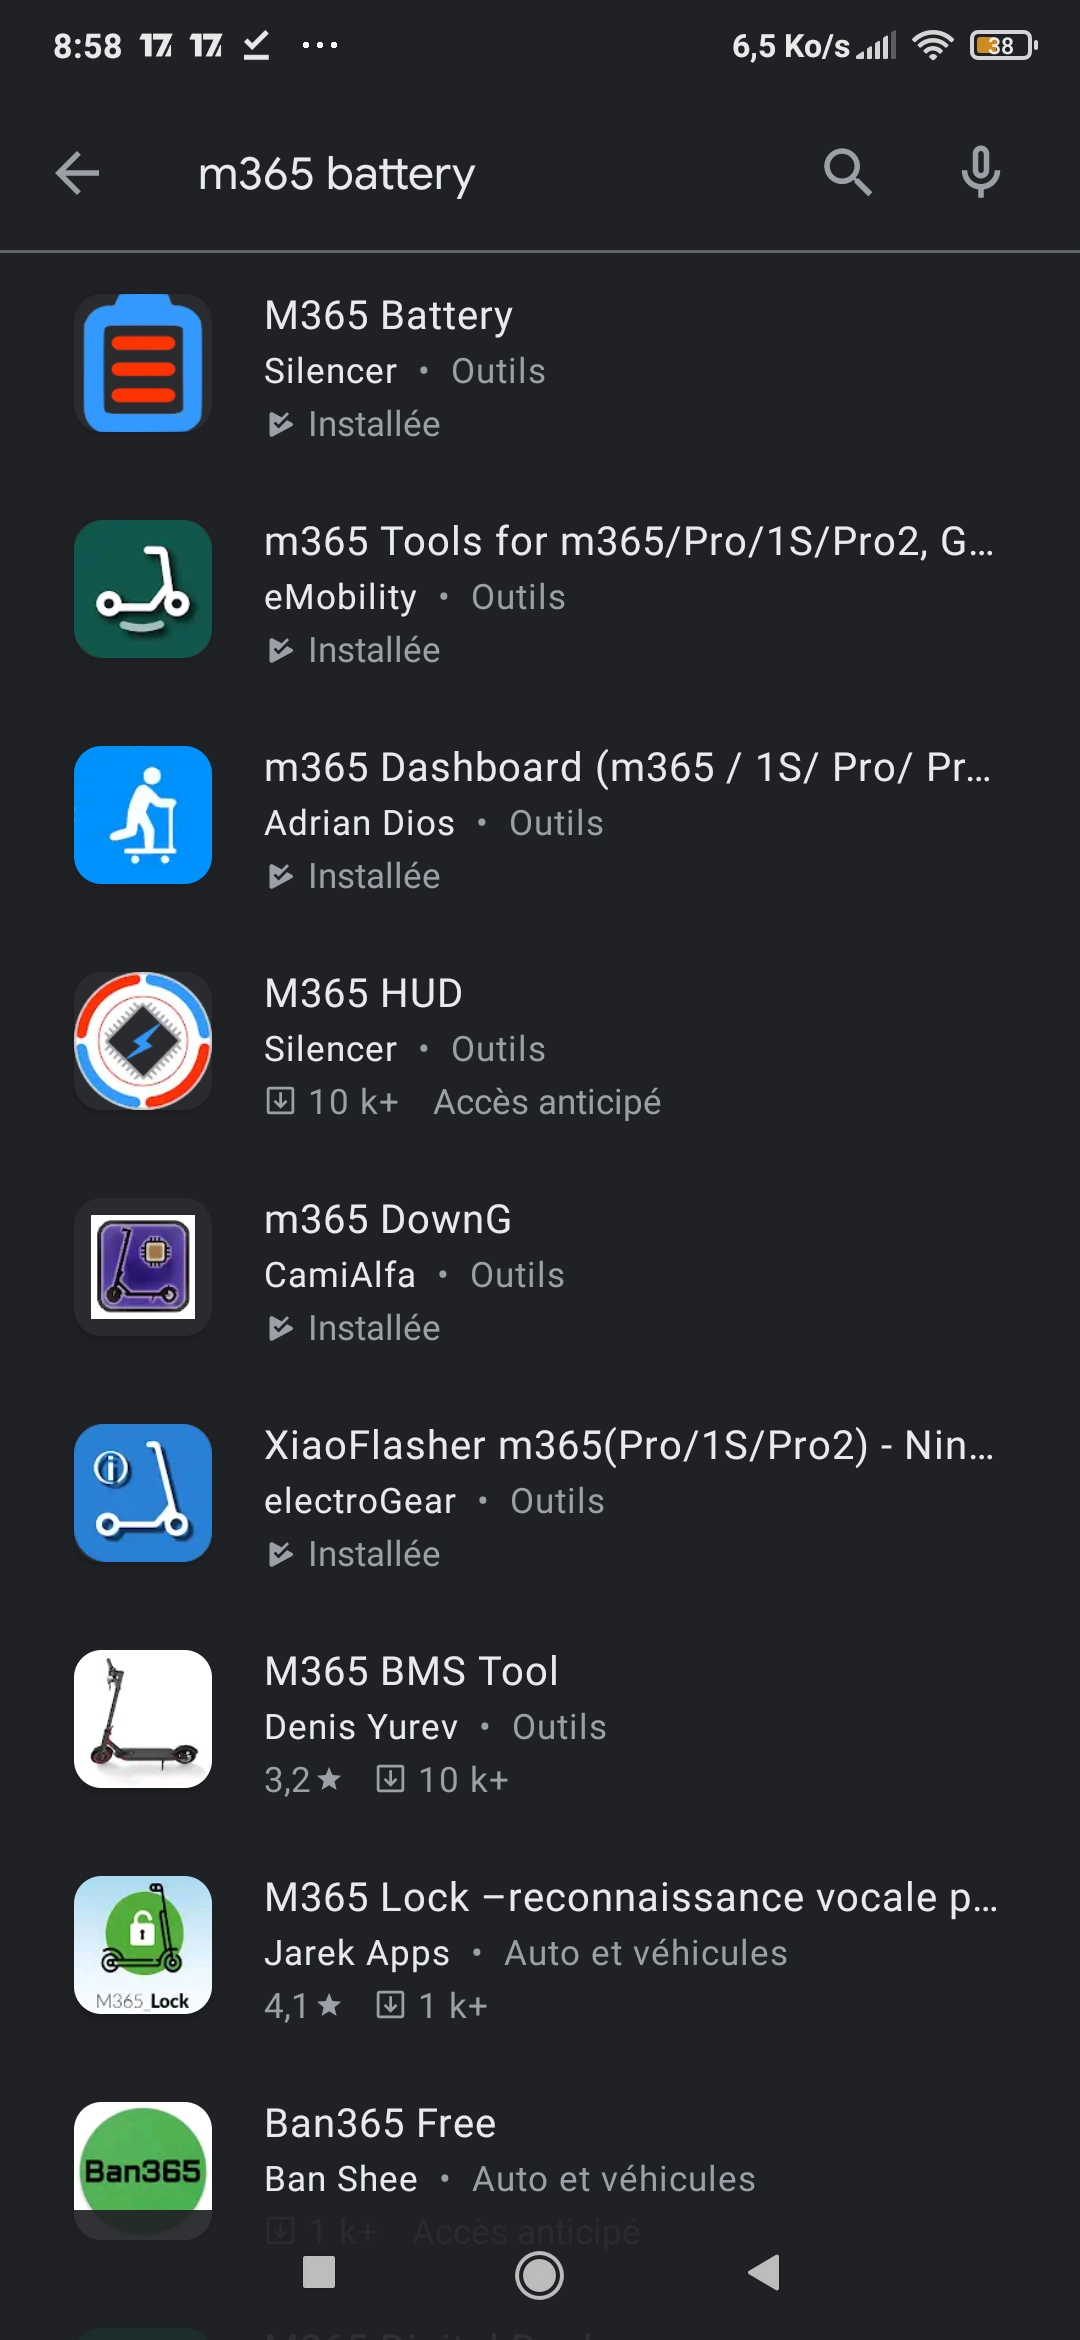Tap the Android back triangle button
1080x2340 pixels.
click(764, 2272)
